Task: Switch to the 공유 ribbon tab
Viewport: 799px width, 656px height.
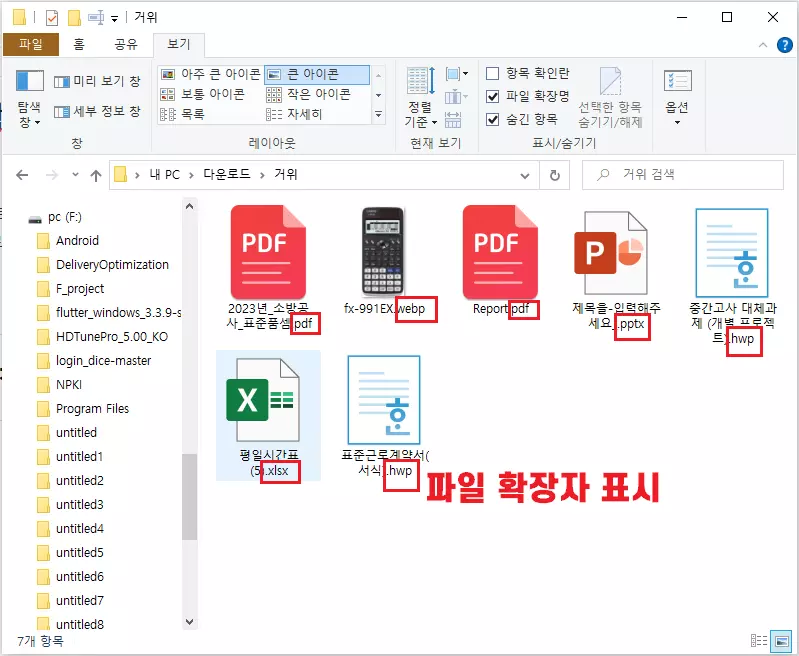Action: tap(126, 44)
